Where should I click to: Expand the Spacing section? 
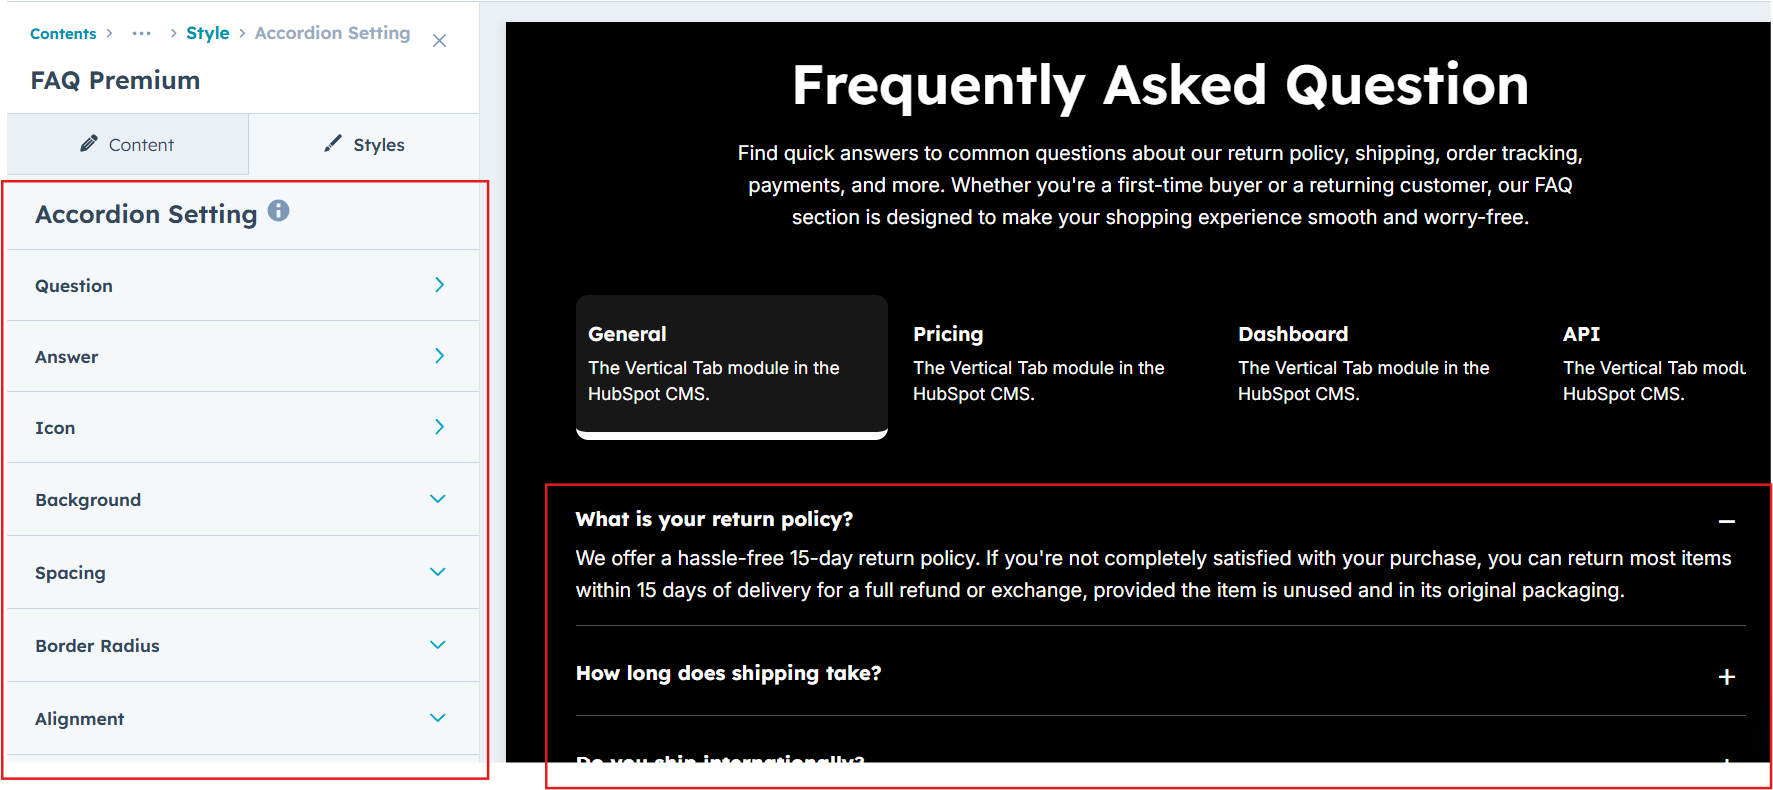[437, 572]
